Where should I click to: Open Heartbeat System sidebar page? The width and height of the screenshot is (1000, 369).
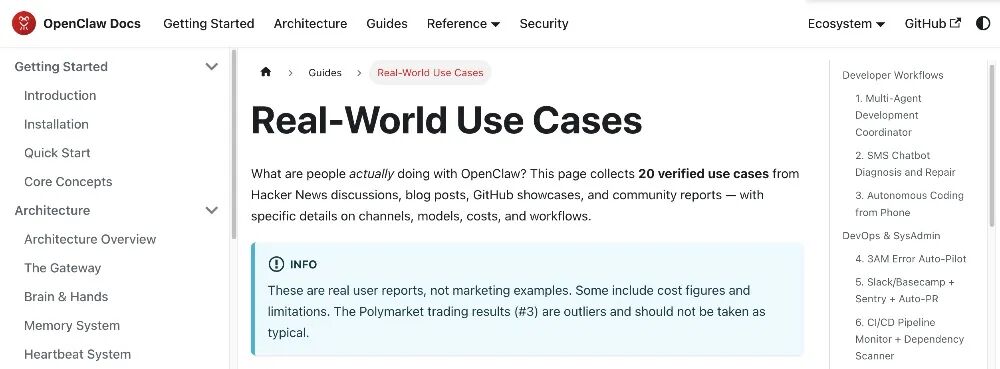77,354
